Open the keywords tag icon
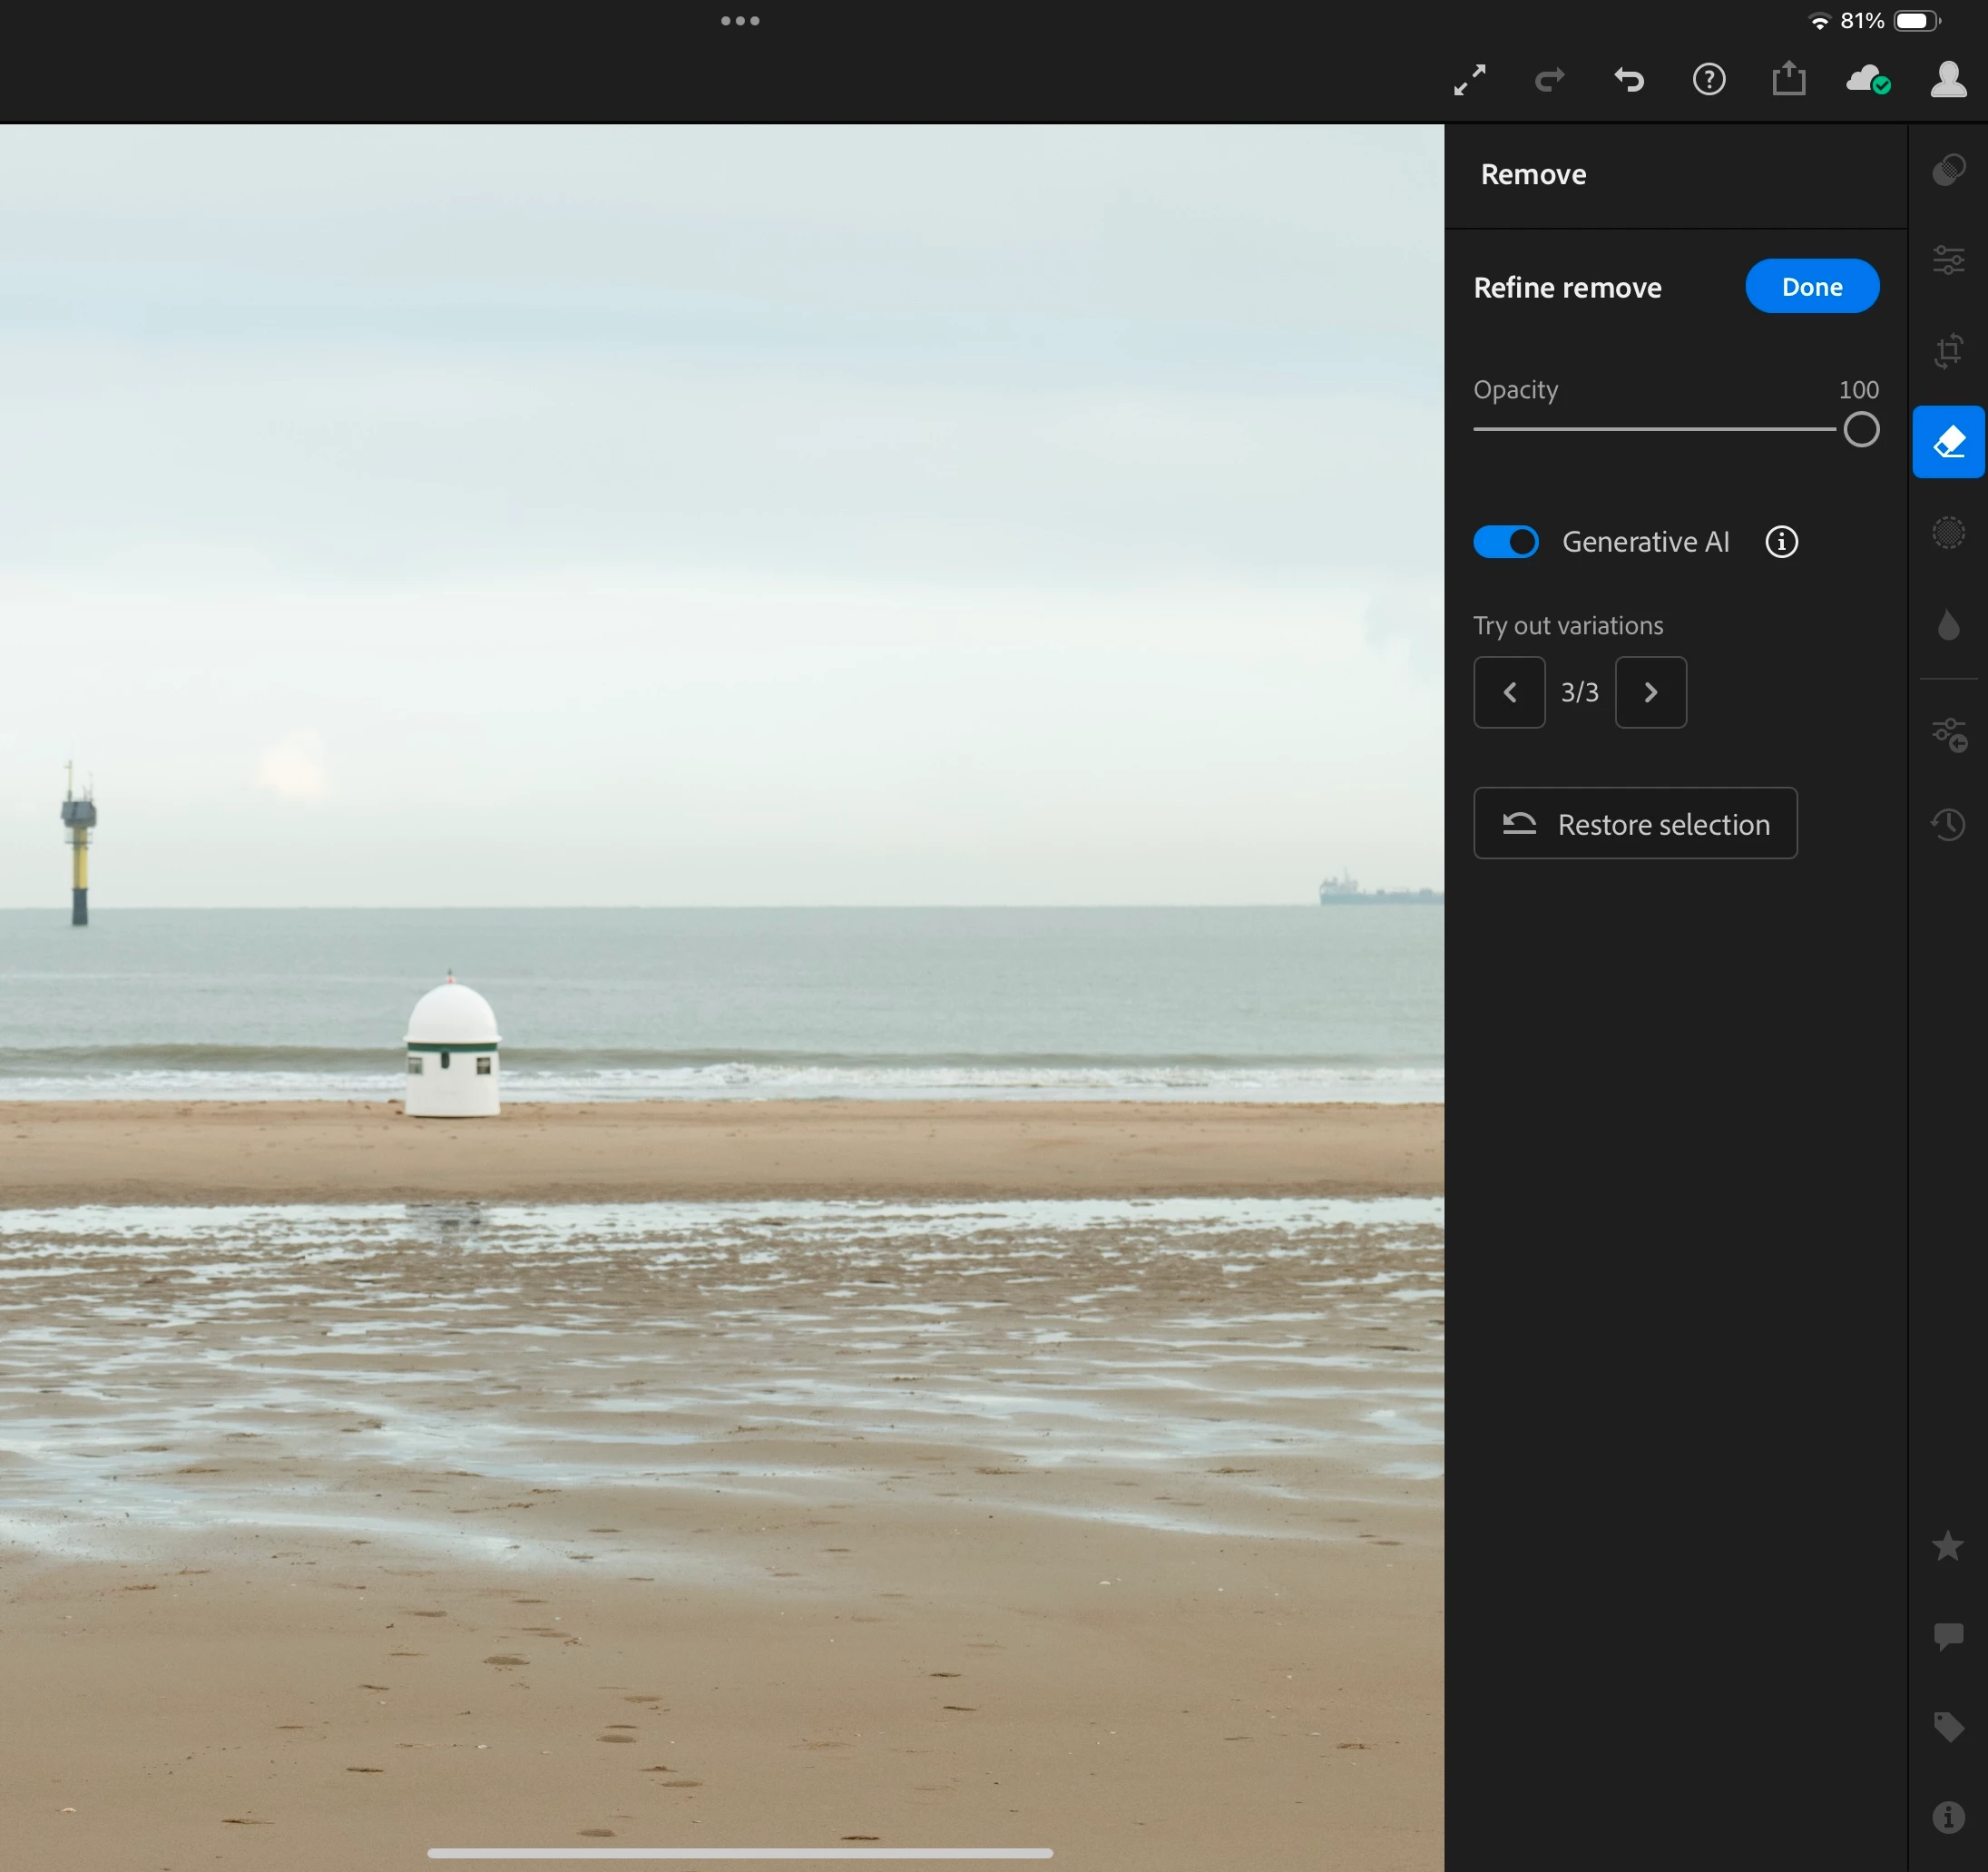 1948,1727
